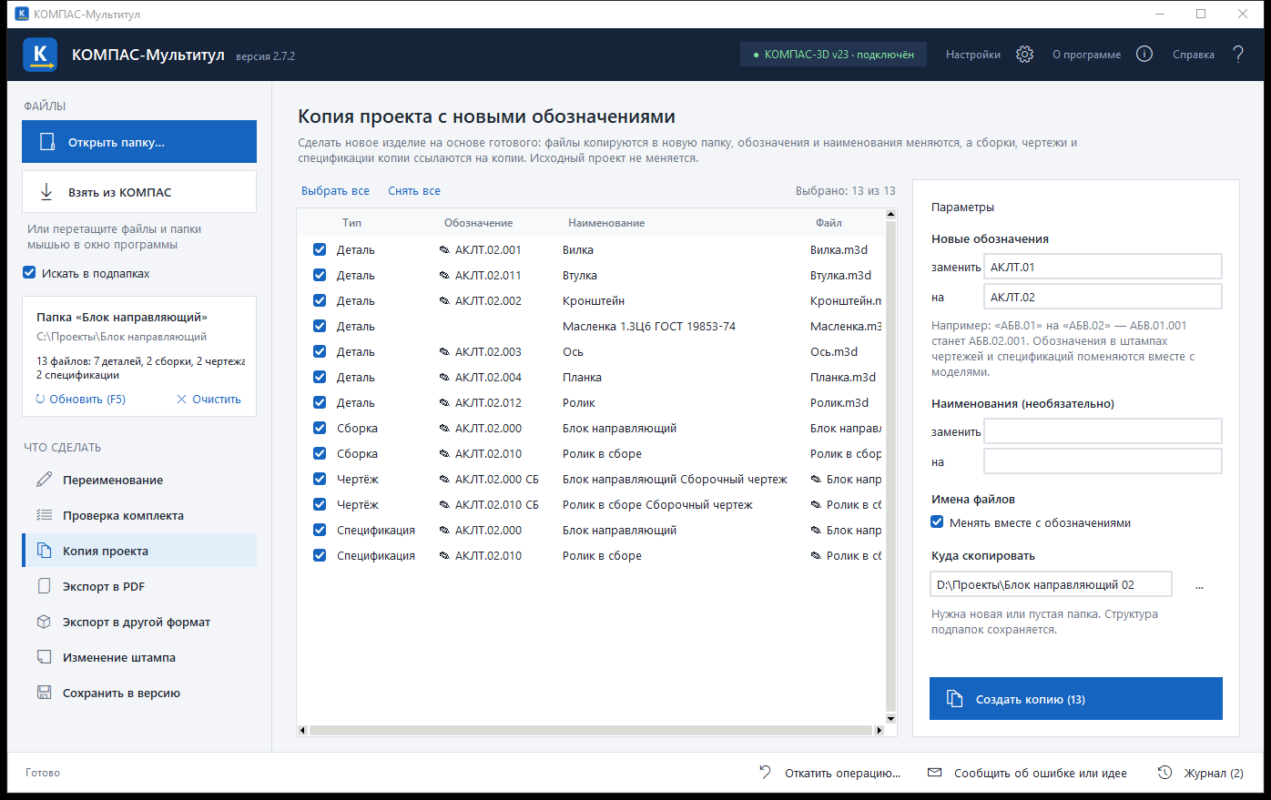Viewport: 1271px width, 800px height.
Task: Toggle checkbox for Масленка 1.3Ц6 ГОСТ 19853-74
Action: (x=319, y=326)
